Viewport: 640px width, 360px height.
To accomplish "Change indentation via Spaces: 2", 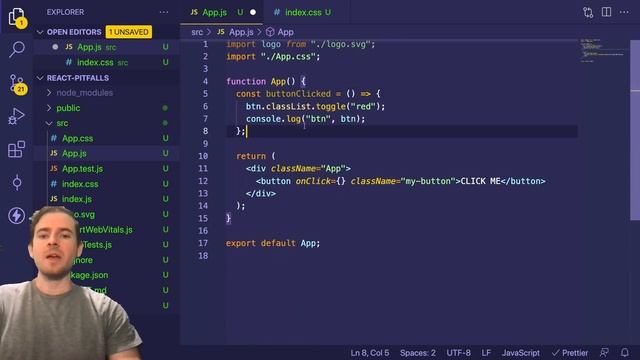I will pyautogui.click(x=418, y=353).
